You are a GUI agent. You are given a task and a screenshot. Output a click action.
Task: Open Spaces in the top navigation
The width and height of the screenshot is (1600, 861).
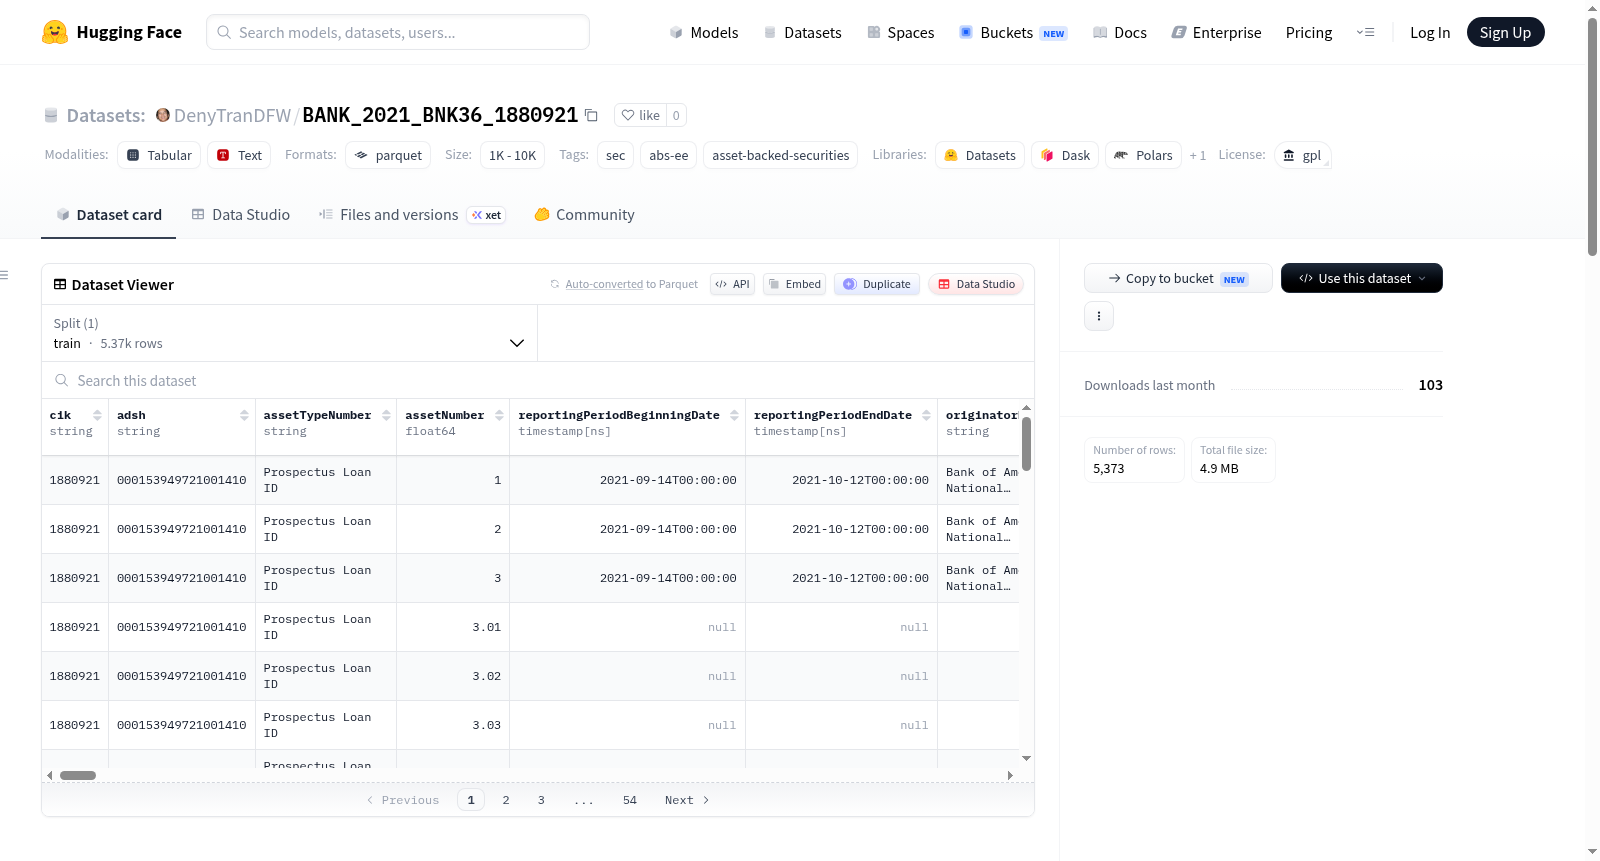click(900, 32)
